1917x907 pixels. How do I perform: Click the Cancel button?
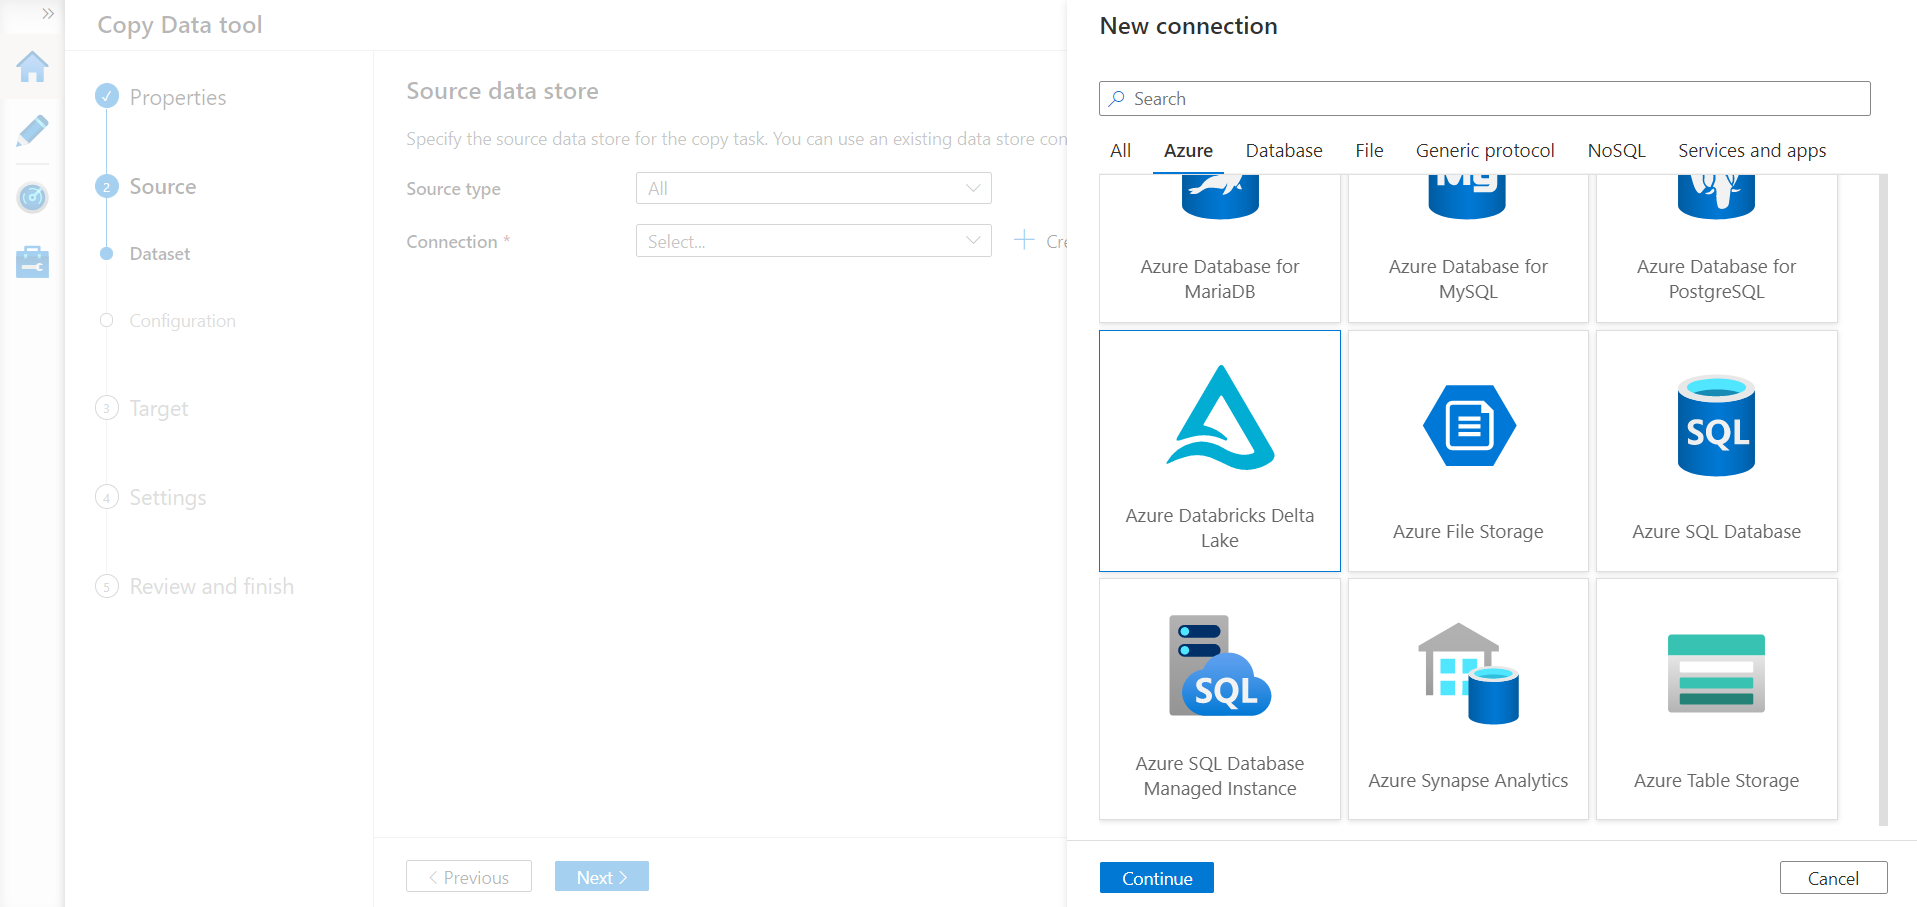pos(1833,878)
